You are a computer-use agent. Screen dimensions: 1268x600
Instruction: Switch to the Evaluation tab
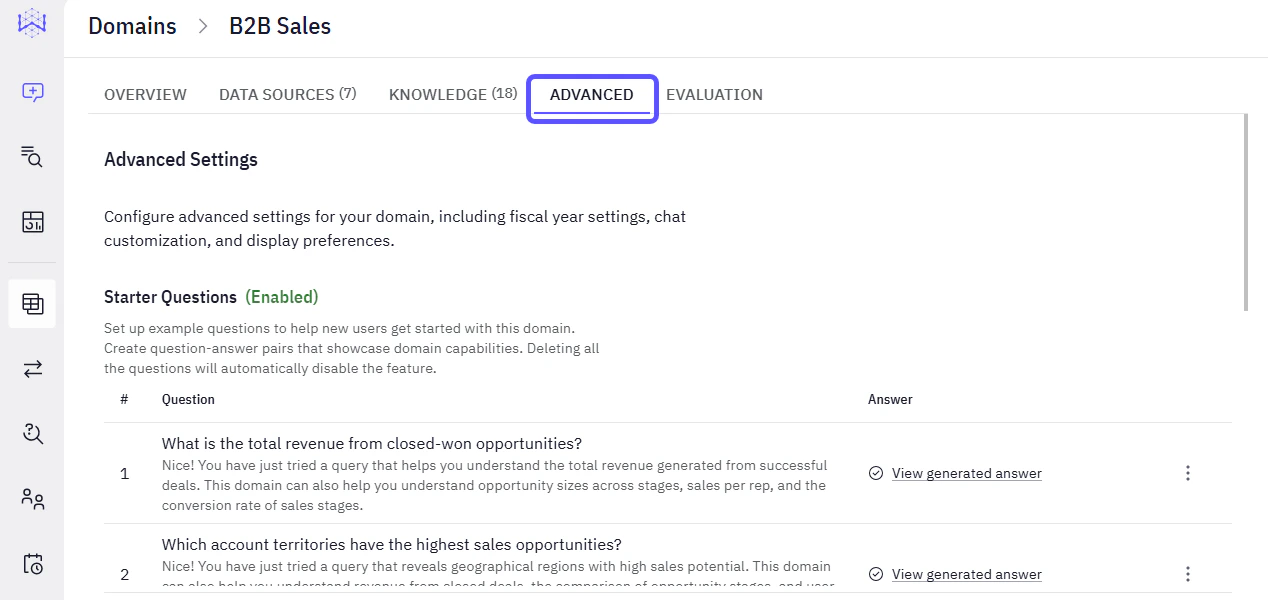[x=714, y=95]
